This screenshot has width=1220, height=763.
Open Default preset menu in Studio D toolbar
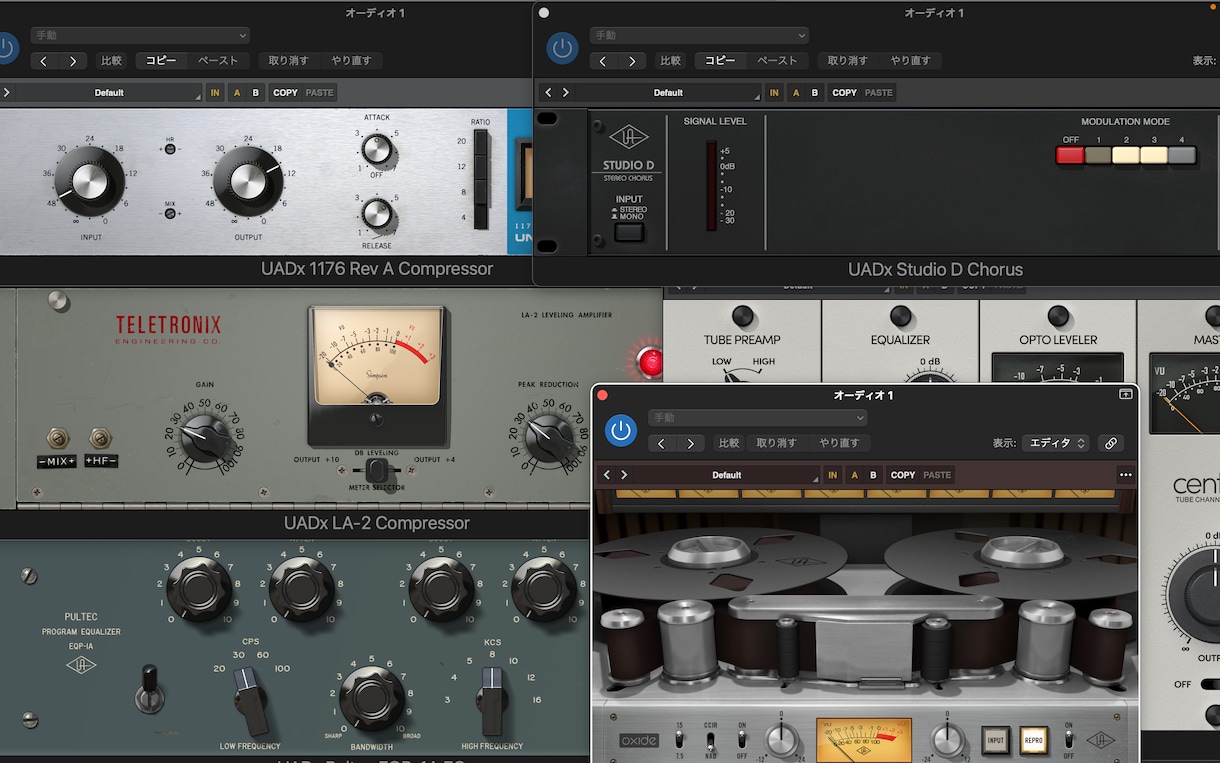pos(668,93)
